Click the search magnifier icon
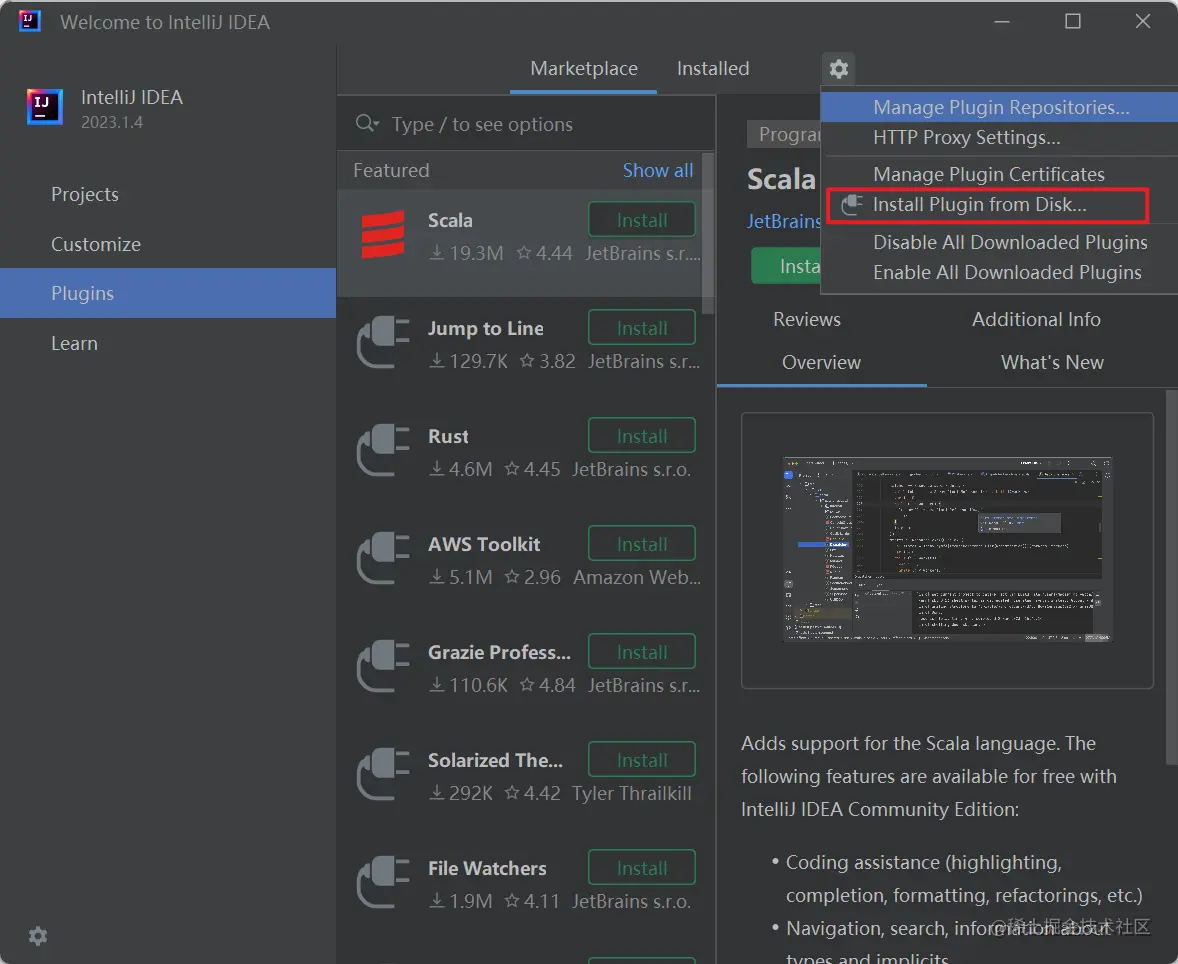 (x=367, y=123)
